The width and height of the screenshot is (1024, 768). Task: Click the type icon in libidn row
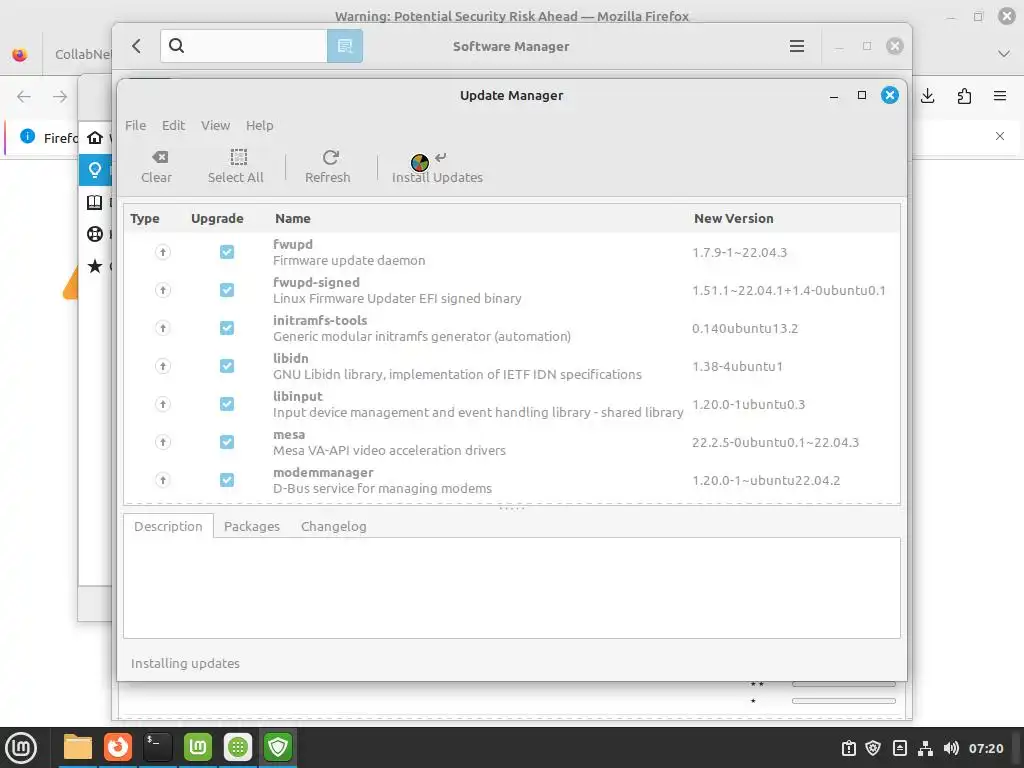(163, 366)
